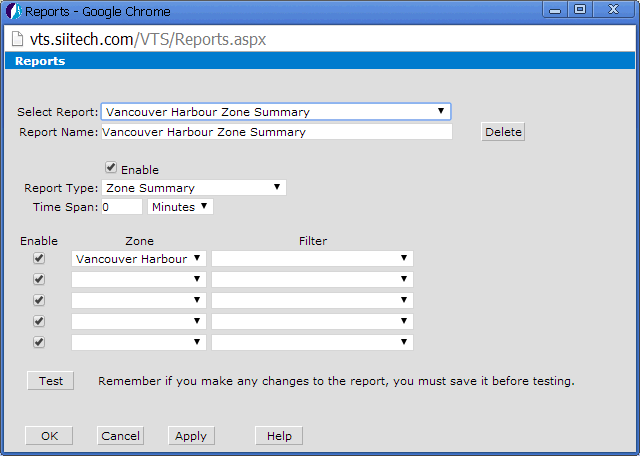Toggle the second zone row enable checkbox
The height and width of the screenshot is (456, 640).
(39, 279)
